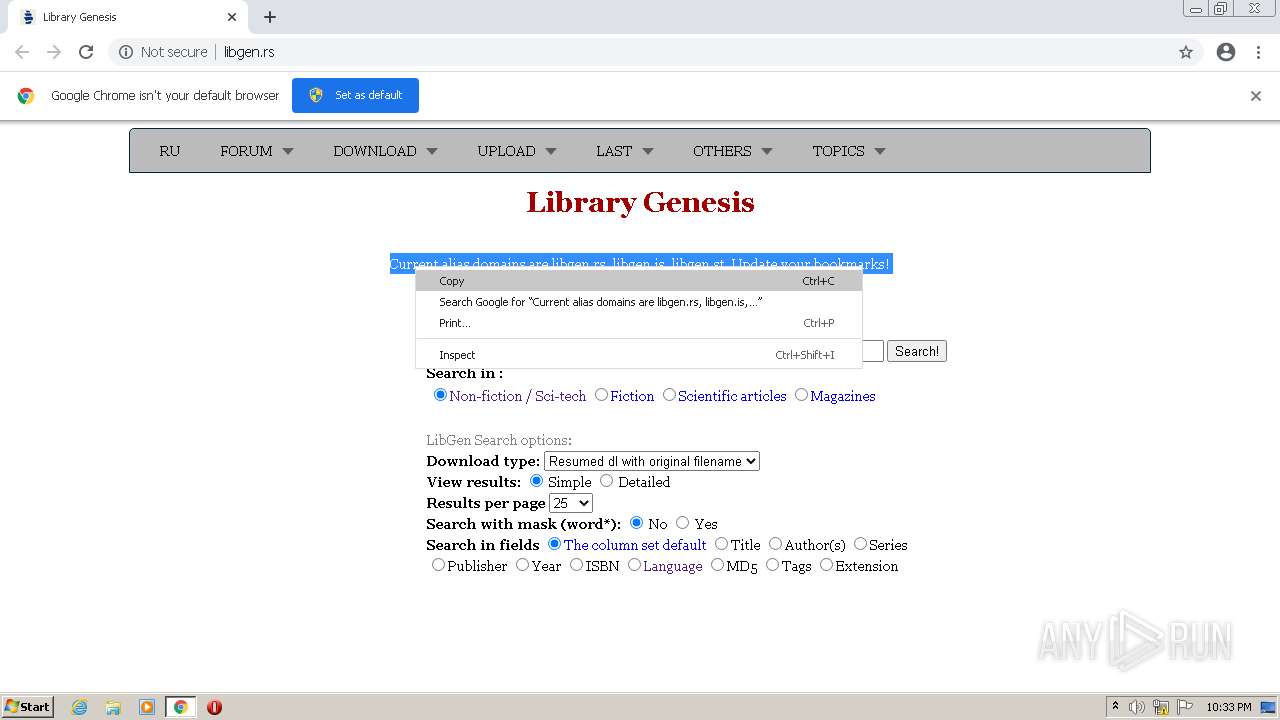The height and width of the screenshot is (720, 1280).
Task: Click the libgen.rs address bar URL
Action: click(249, 52)
